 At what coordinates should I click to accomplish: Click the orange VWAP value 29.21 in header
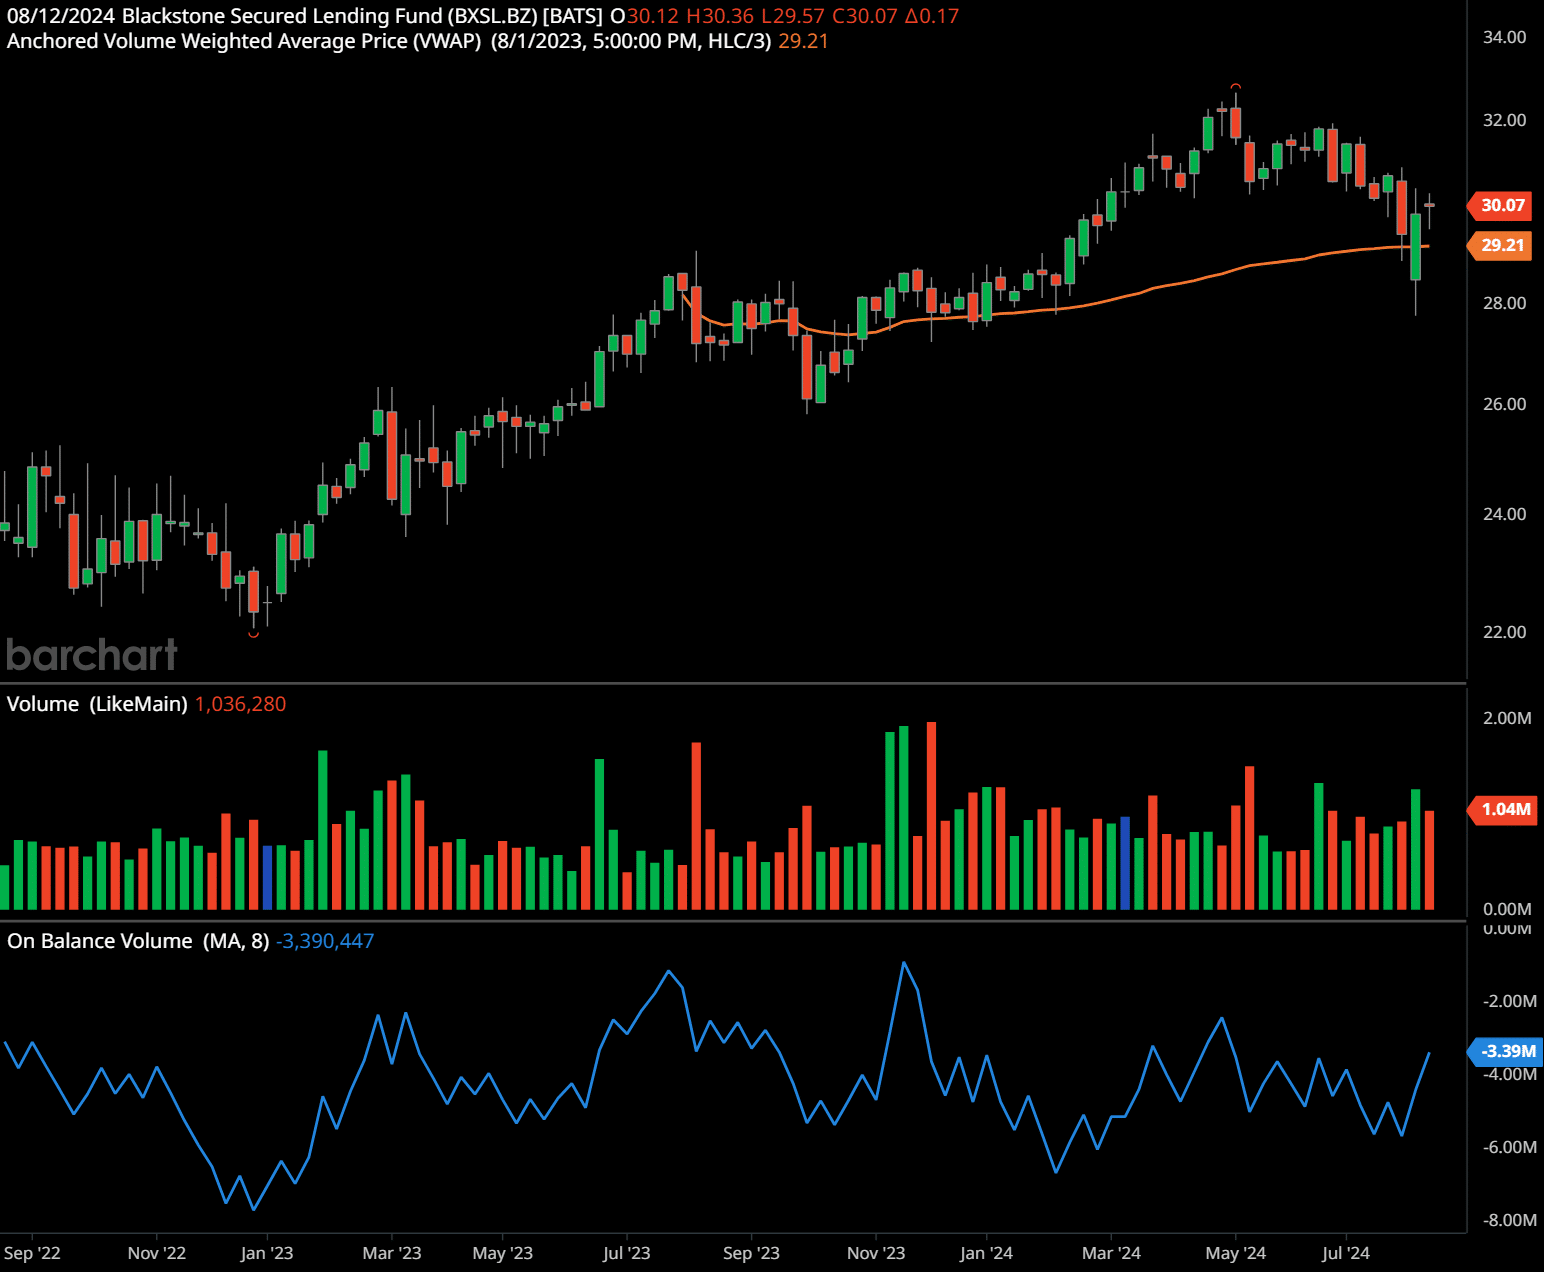pyautogui.click(x=803, y=41)
